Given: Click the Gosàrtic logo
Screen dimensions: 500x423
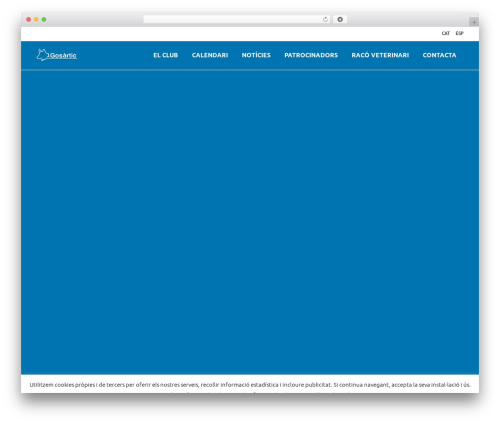Looking at the screenshot, I should (56, 55).
